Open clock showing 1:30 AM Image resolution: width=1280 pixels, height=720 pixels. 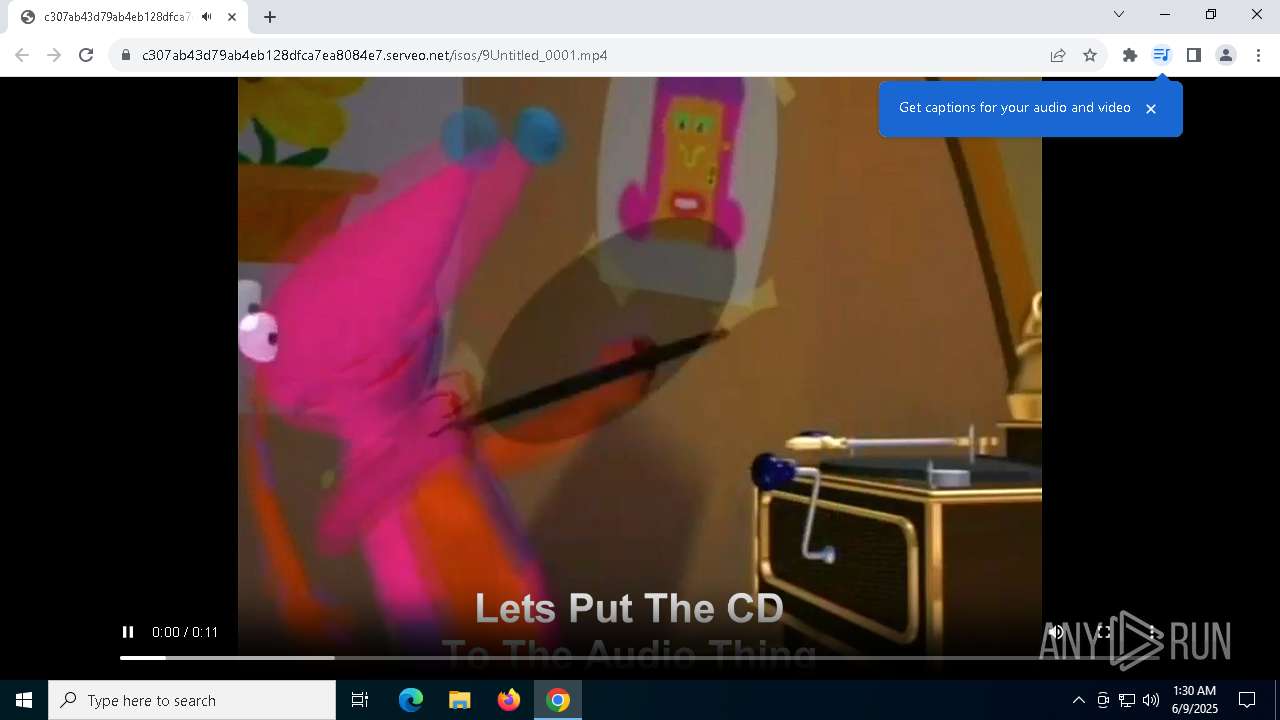[x=1194, y=700]
